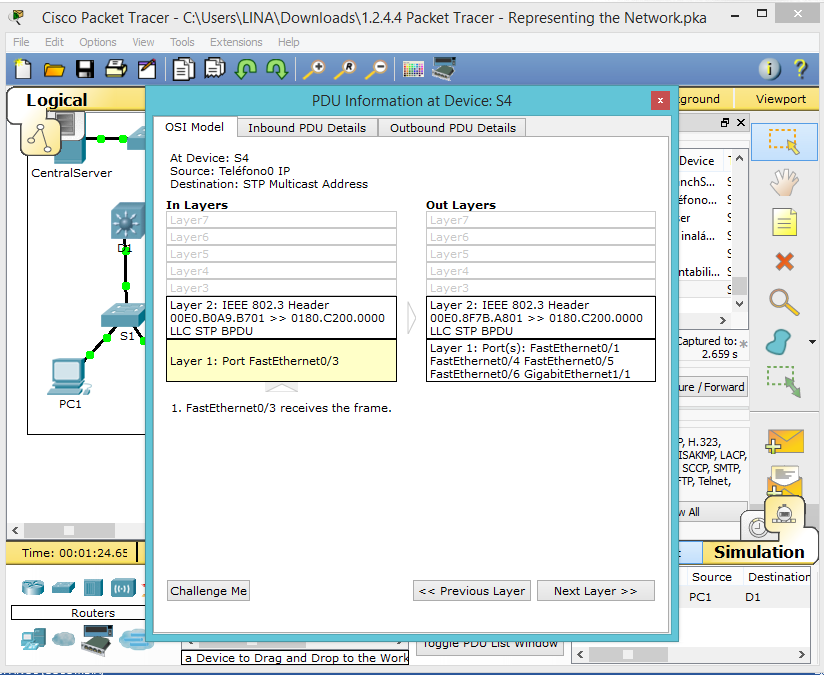This screenshot has width=824, height=675.
Task: Open network information with the i icon
Action: [770, 69]
